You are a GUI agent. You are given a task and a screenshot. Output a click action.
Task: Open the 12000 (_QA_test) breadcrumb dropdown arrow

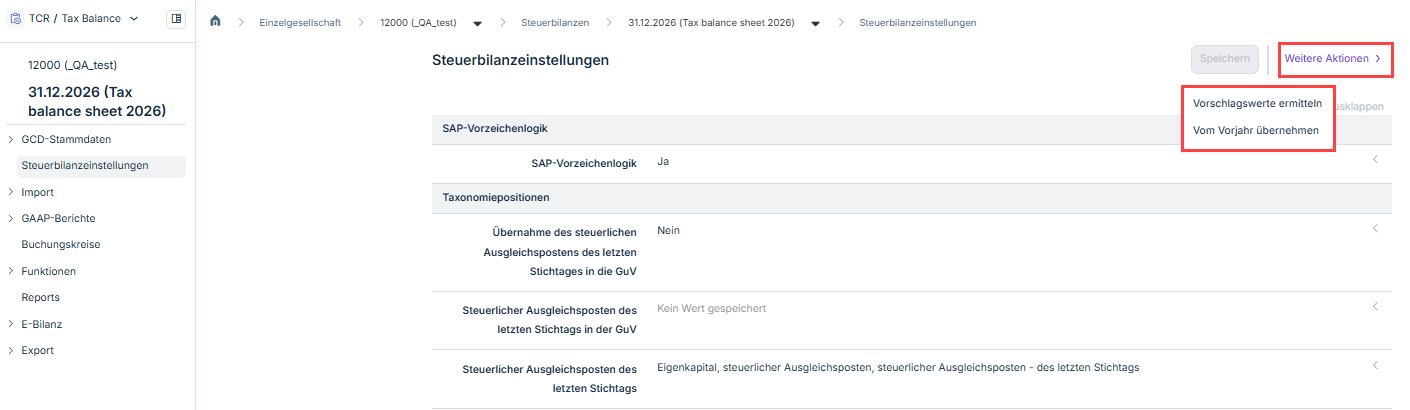coord(477,23)
